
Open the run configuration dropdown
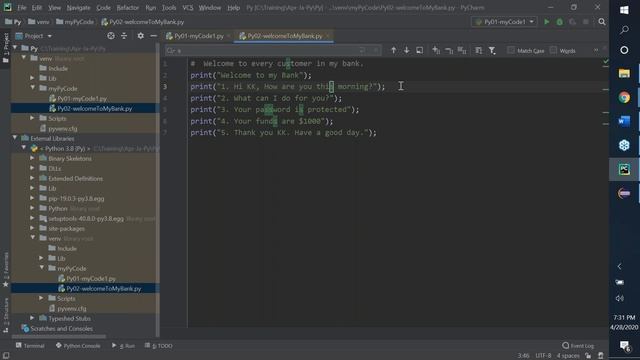(x=504, y=22)
